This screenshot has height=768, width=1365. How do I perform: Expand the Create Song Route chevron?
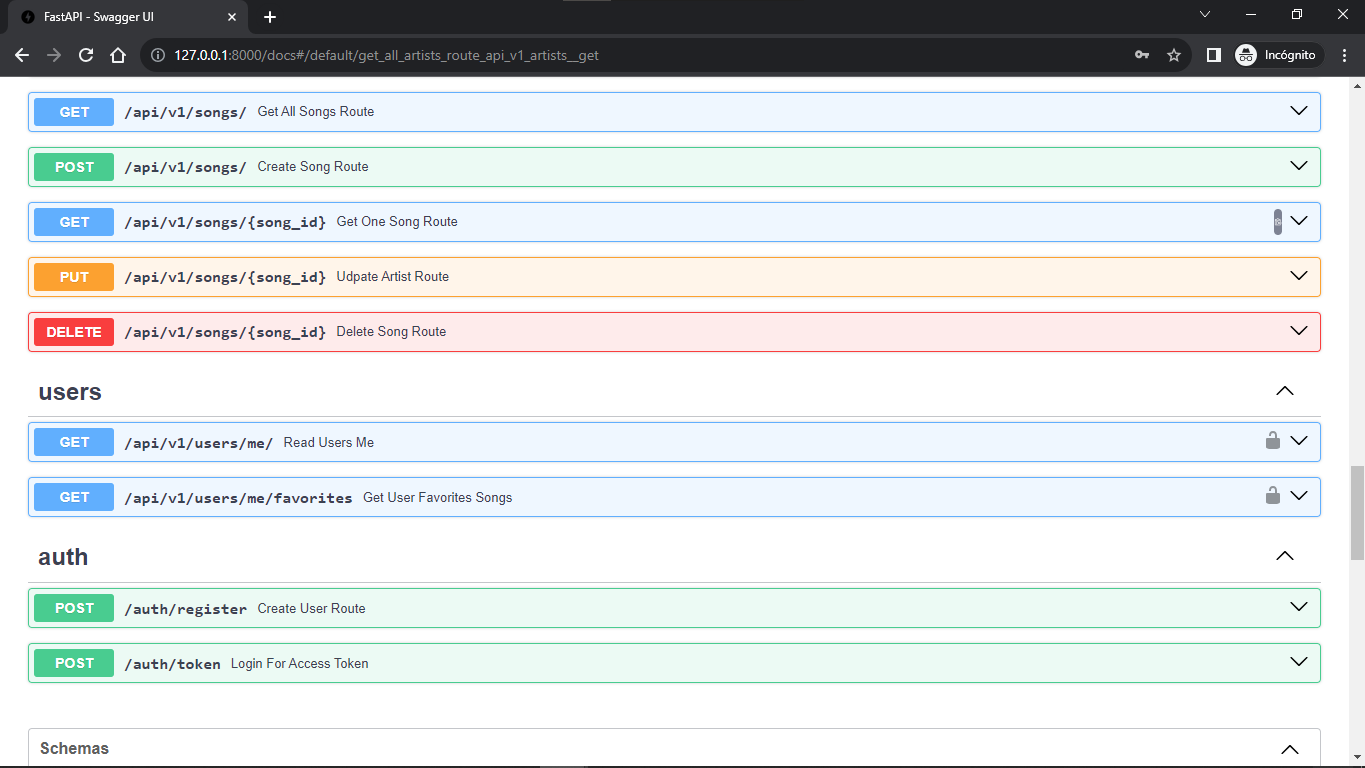click(1299, 166)
